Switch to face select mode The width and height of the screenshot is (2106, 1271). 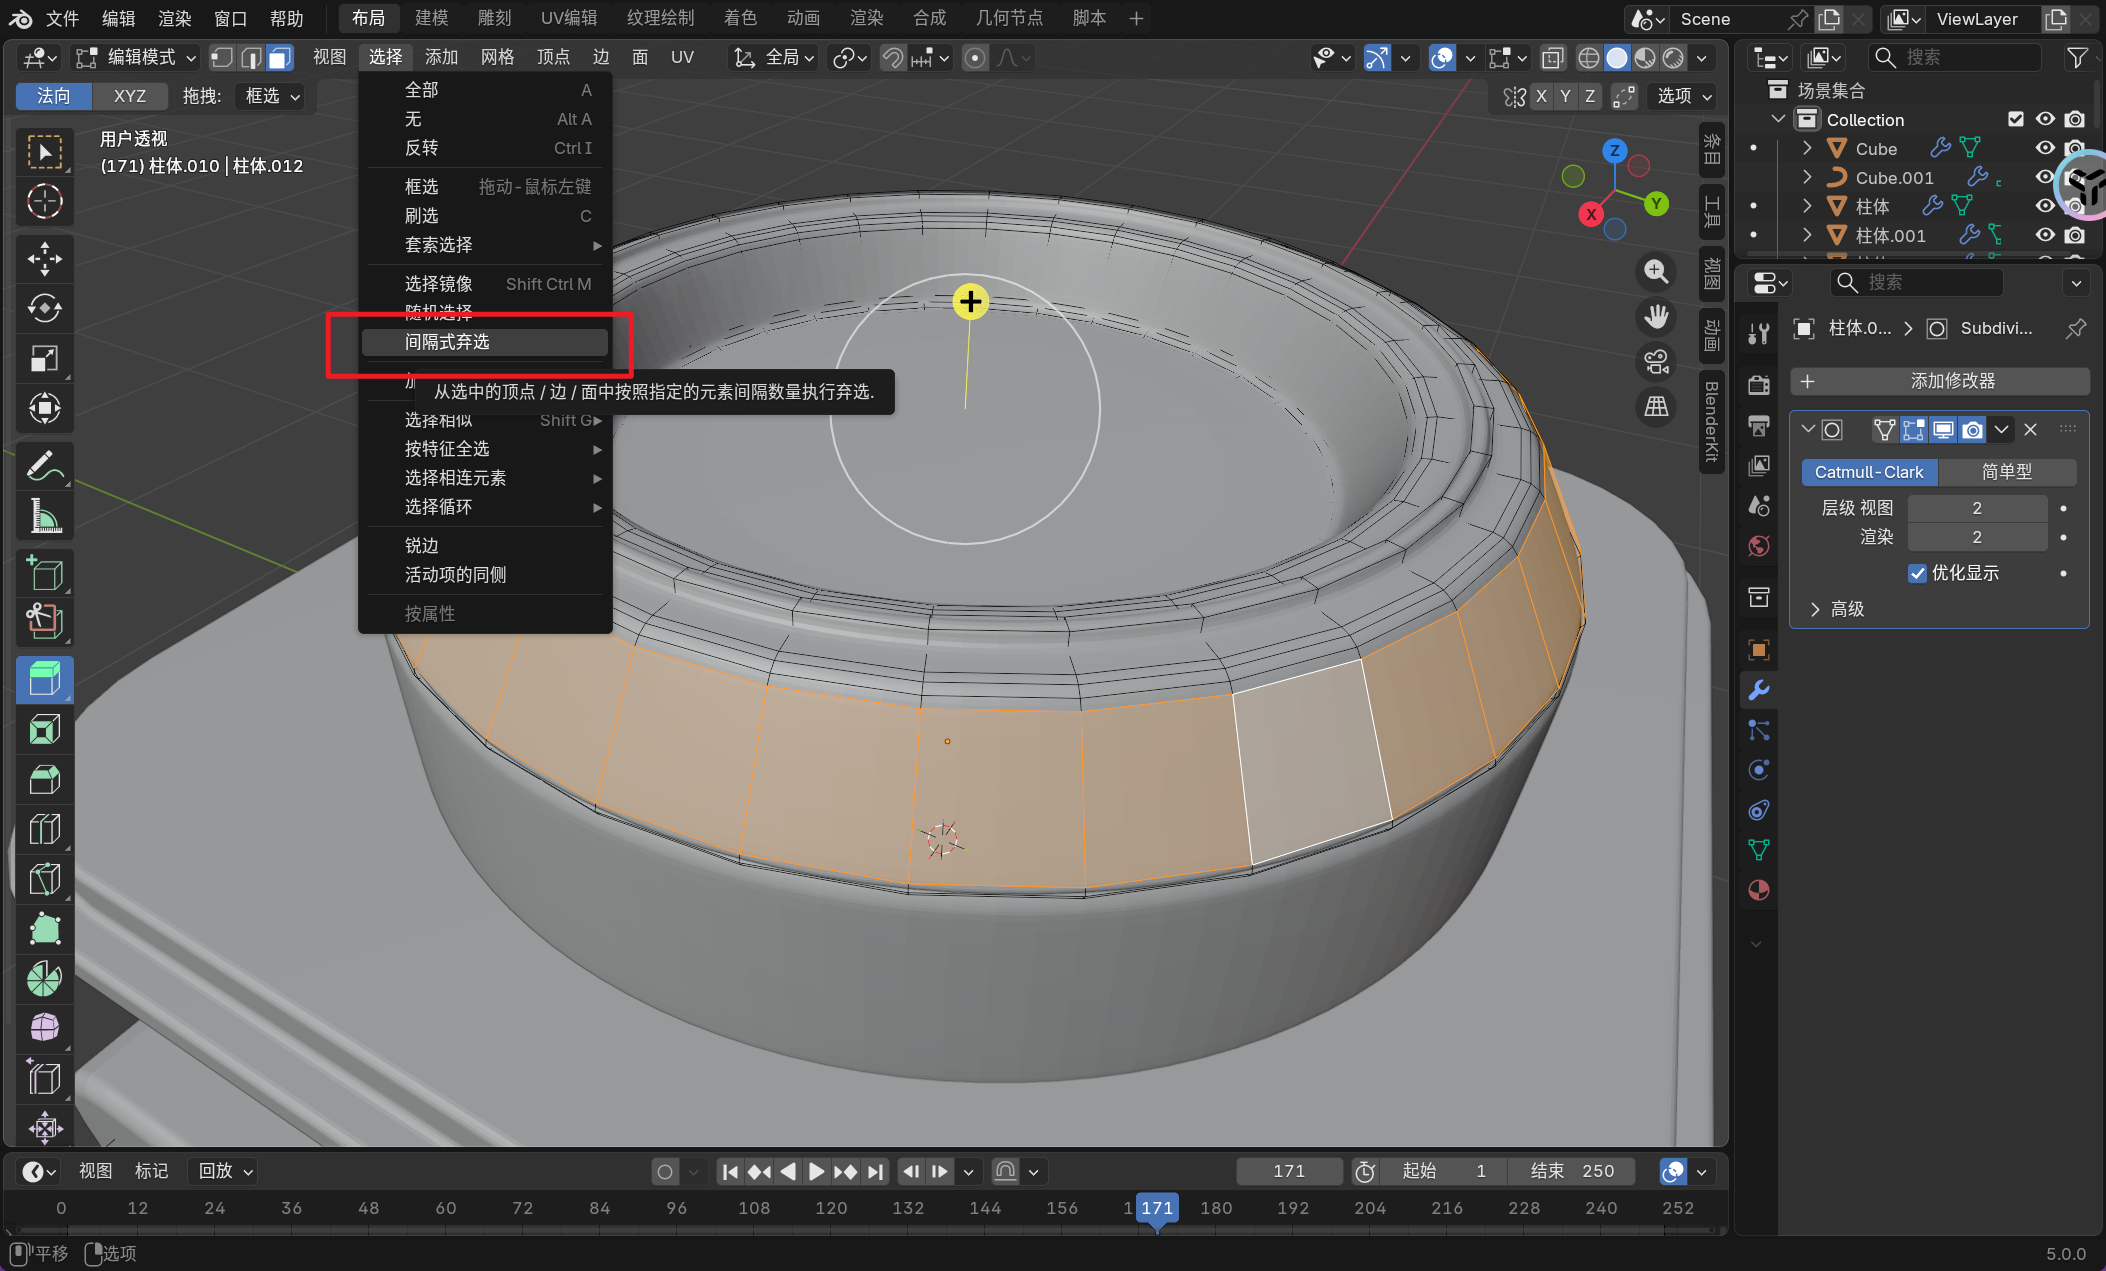coord(280,58)
